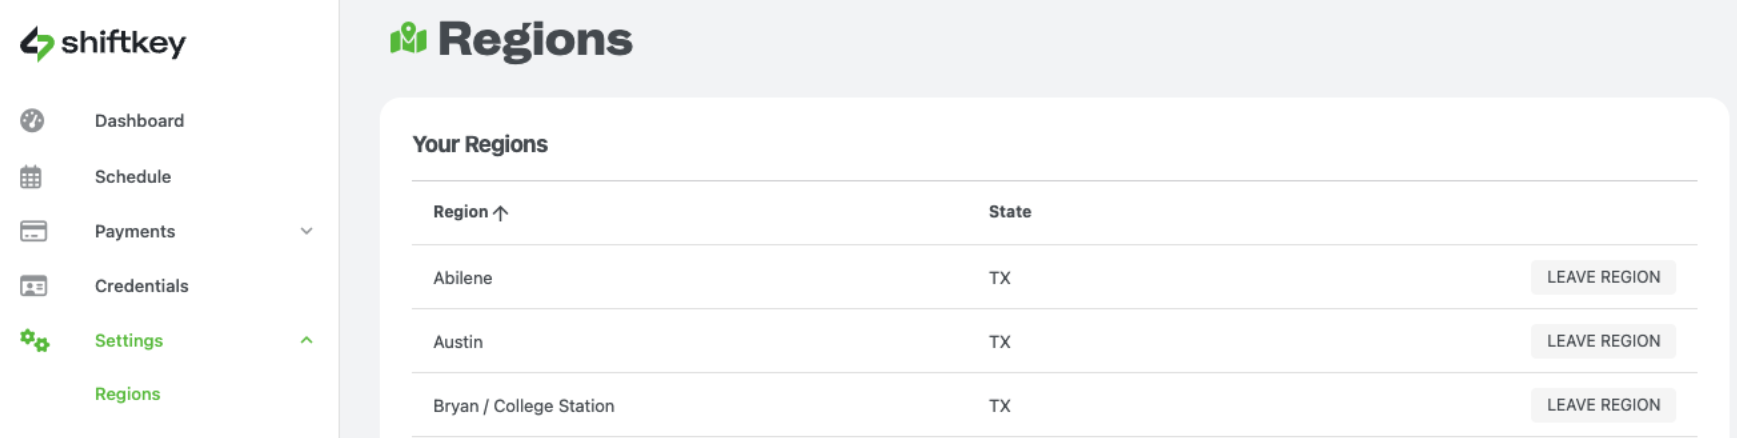The height and width of the screenshot is (442, 1737).
Task: Click the shiftkey logo
Action: [x=103, y=43]
